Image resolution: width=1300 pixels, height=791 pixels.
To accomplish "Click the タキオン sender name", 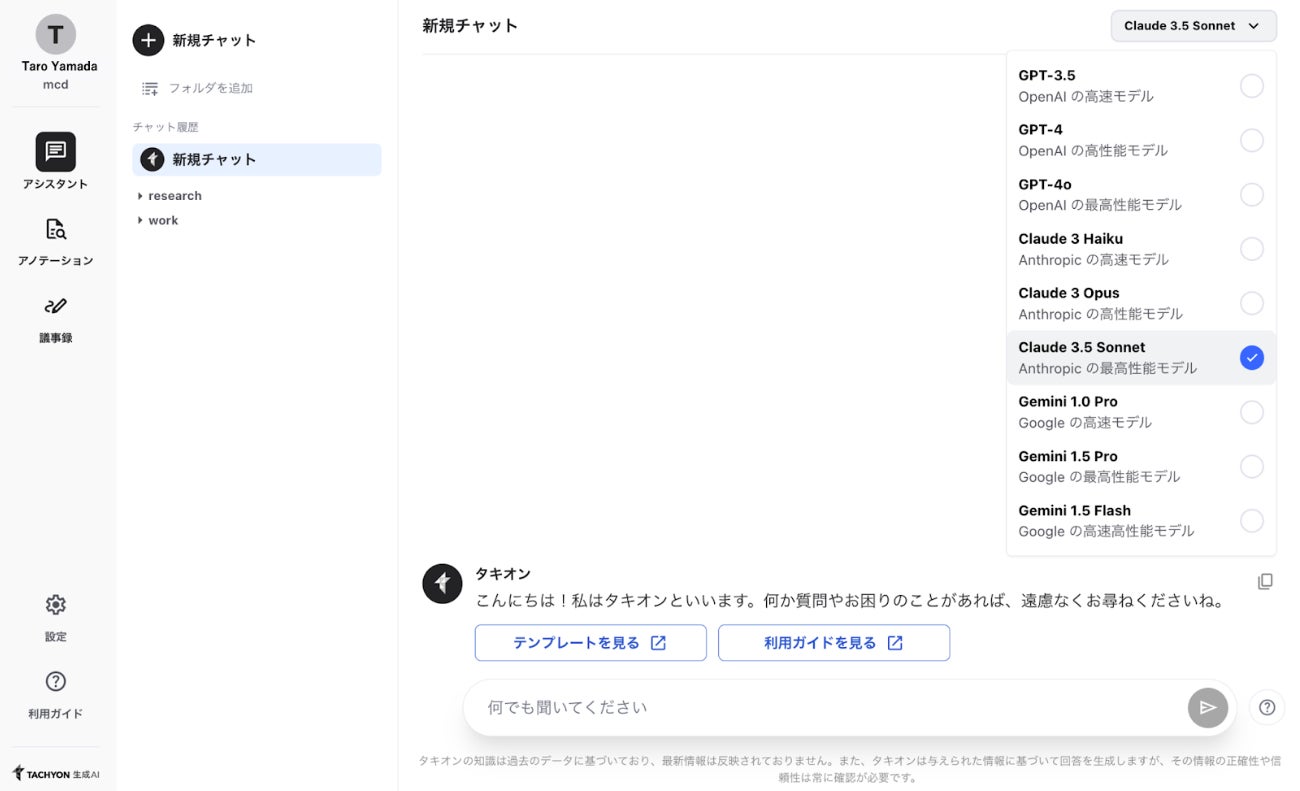I will pos(503,574).
